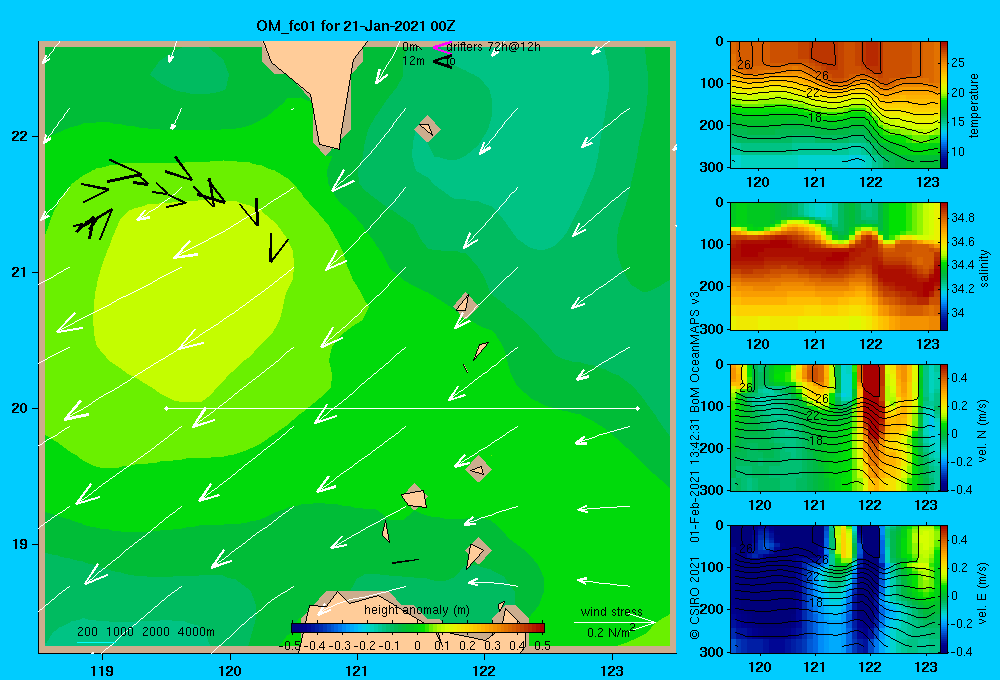Click the vertical 'salinity' axis label
The height and width of the screenshot is (680, 1000).
point(984,268)
